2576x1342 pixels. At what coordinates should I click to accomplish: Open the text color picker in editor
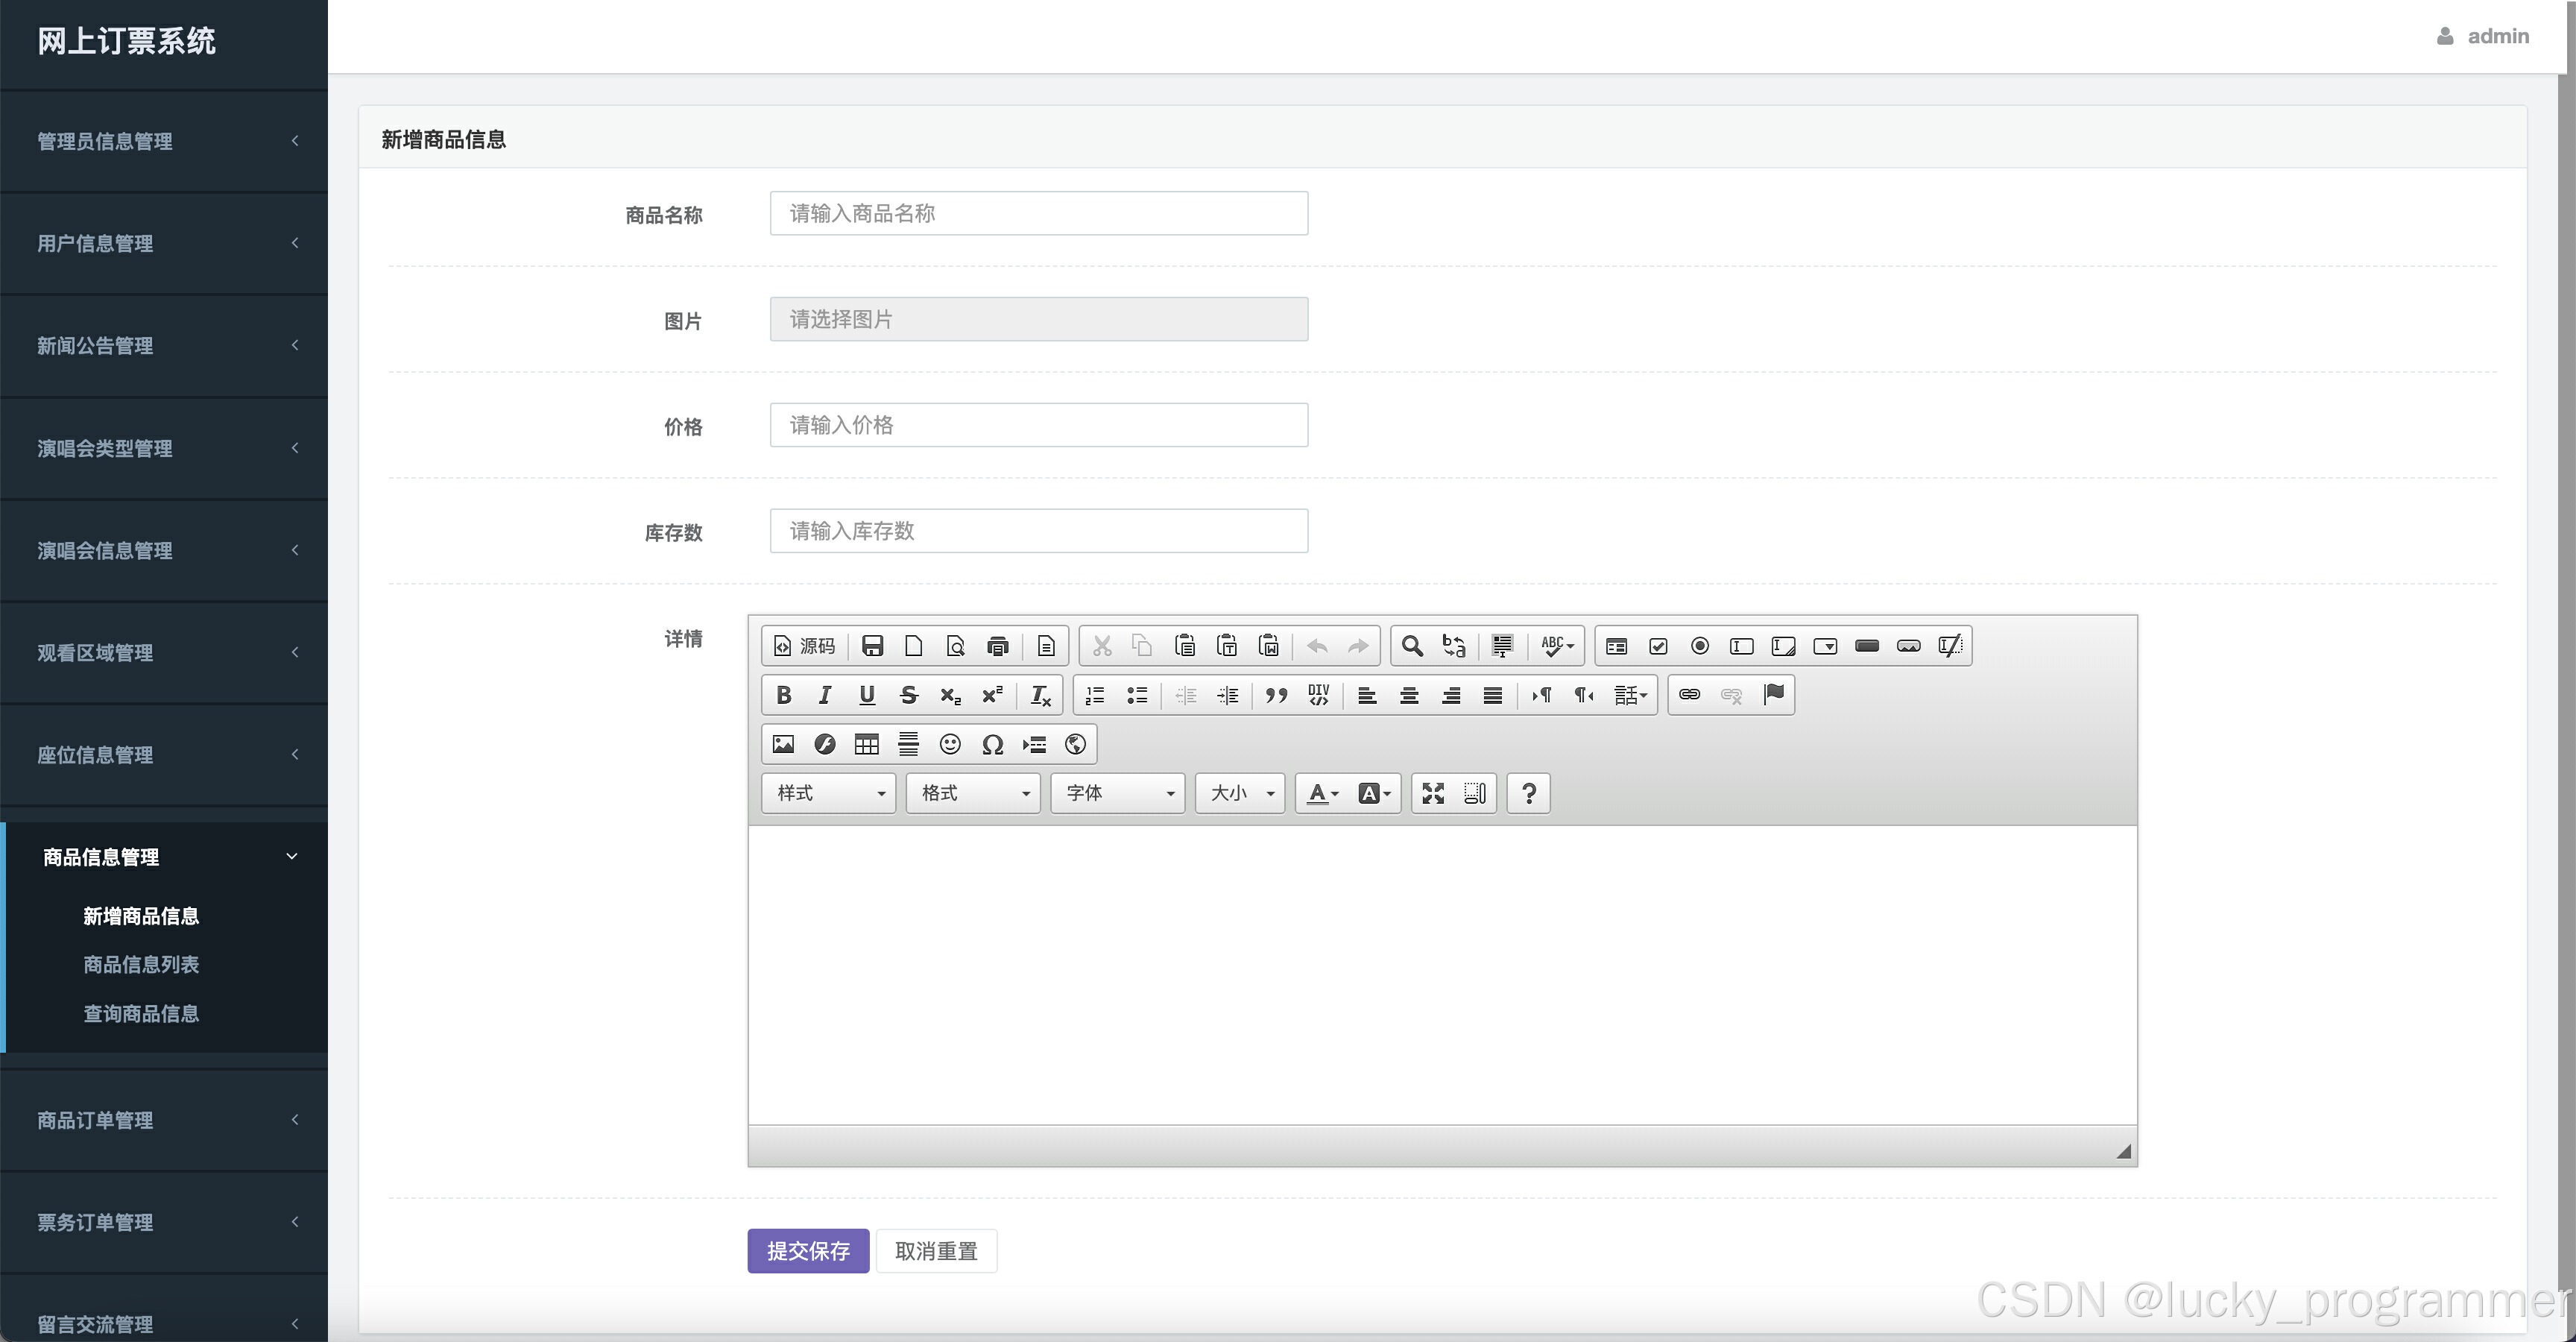(1322, 793)
